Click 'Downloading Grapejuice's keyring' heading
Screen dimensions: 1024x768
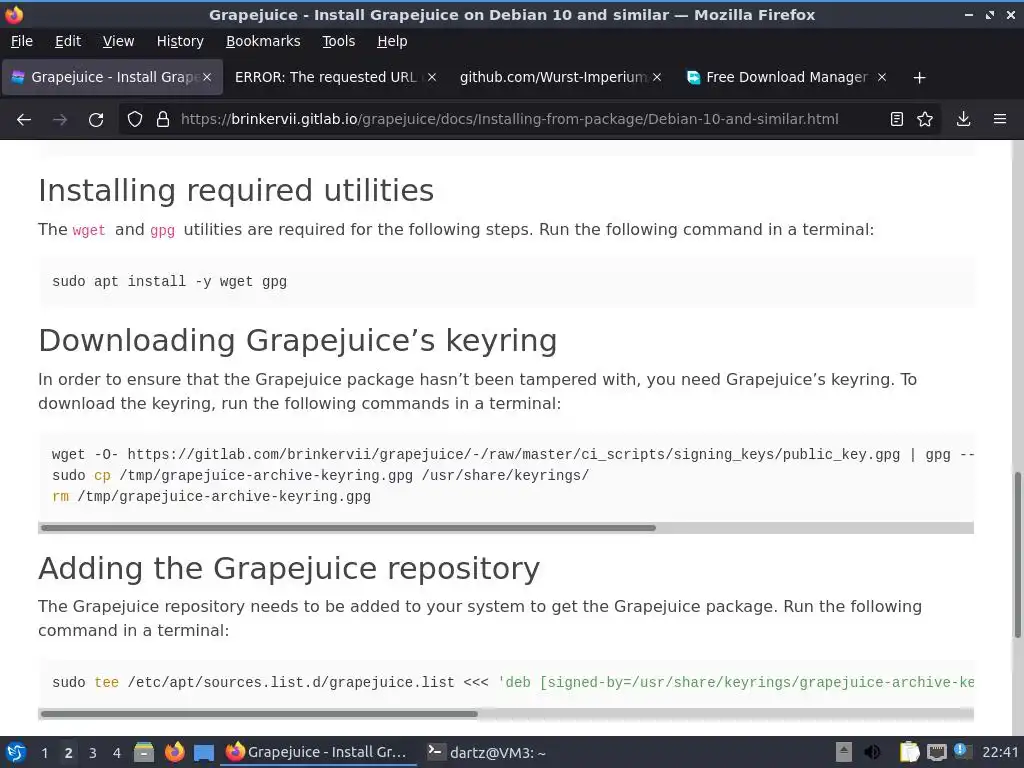[x=297, y=340]
